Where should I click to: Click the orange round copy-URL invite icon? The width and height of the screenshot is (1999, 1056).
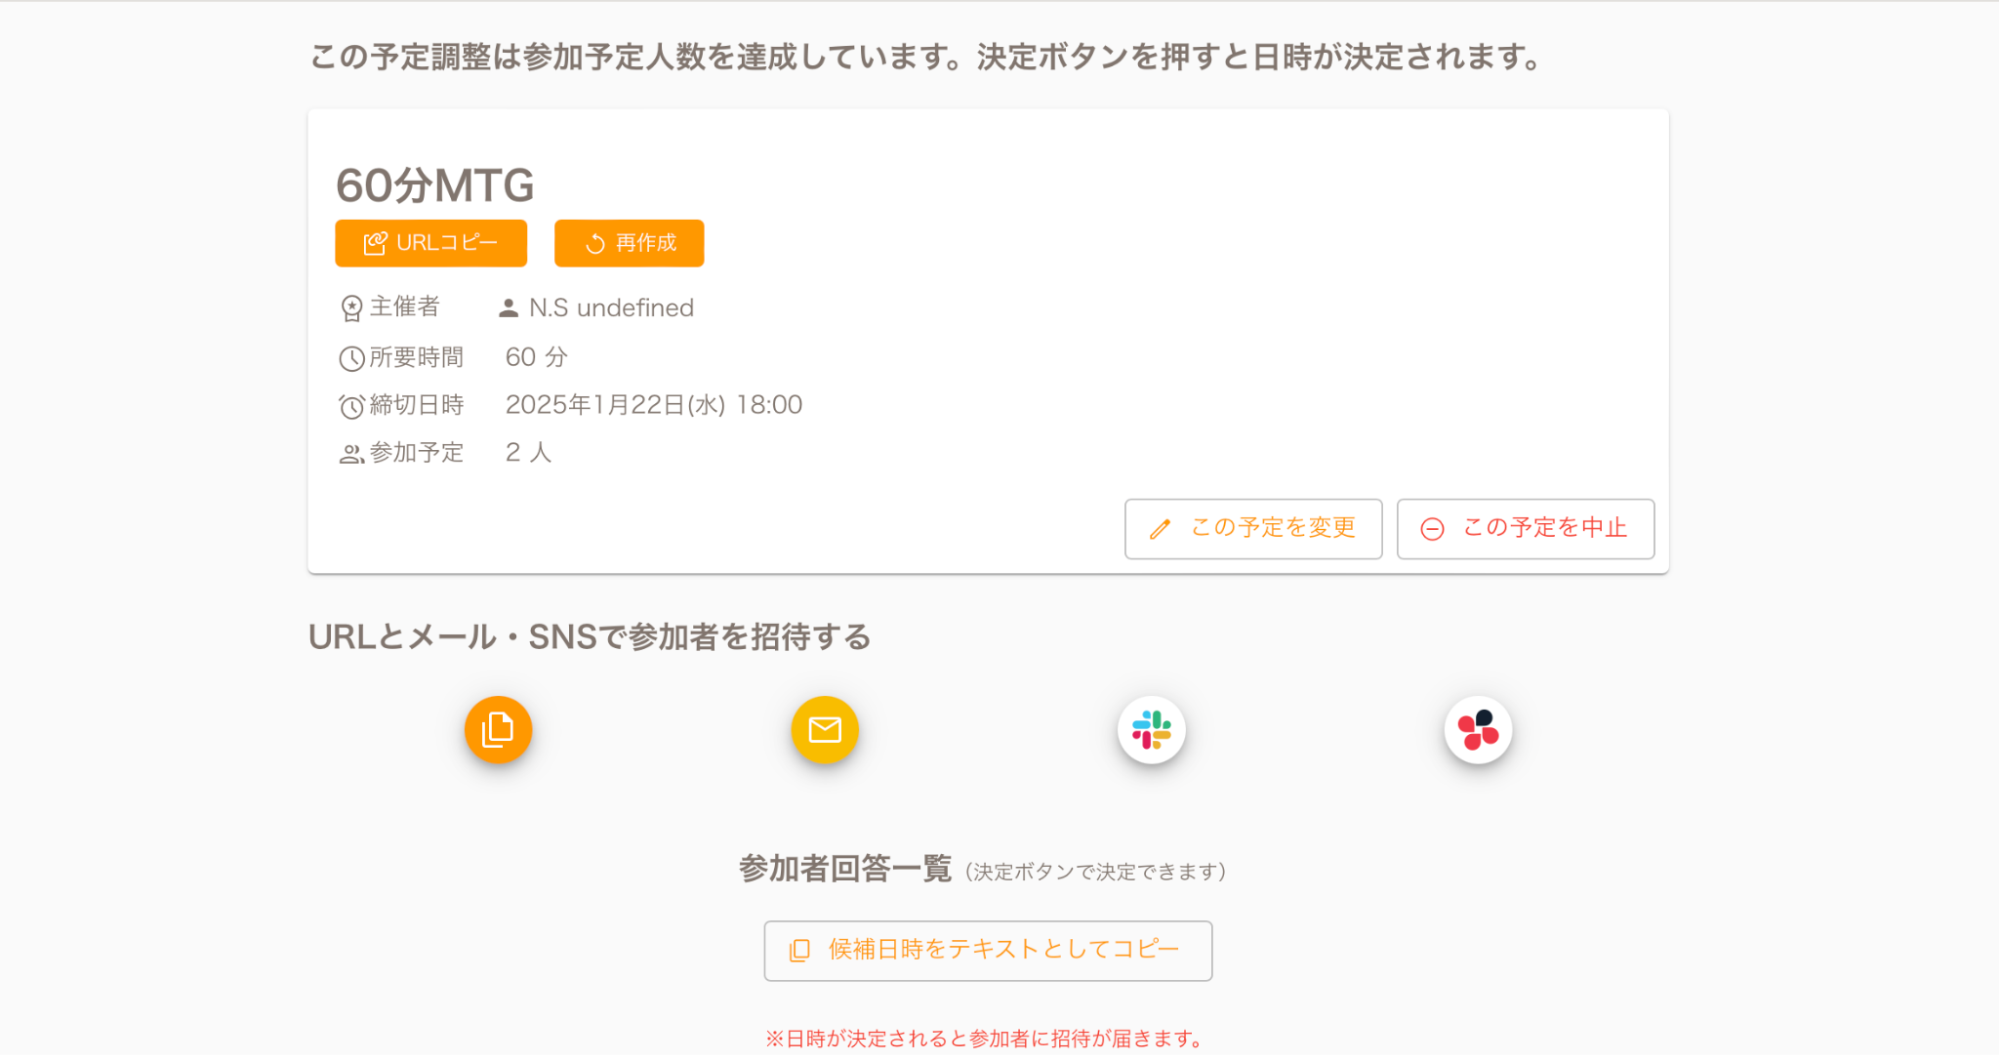[x=498, y=730]
